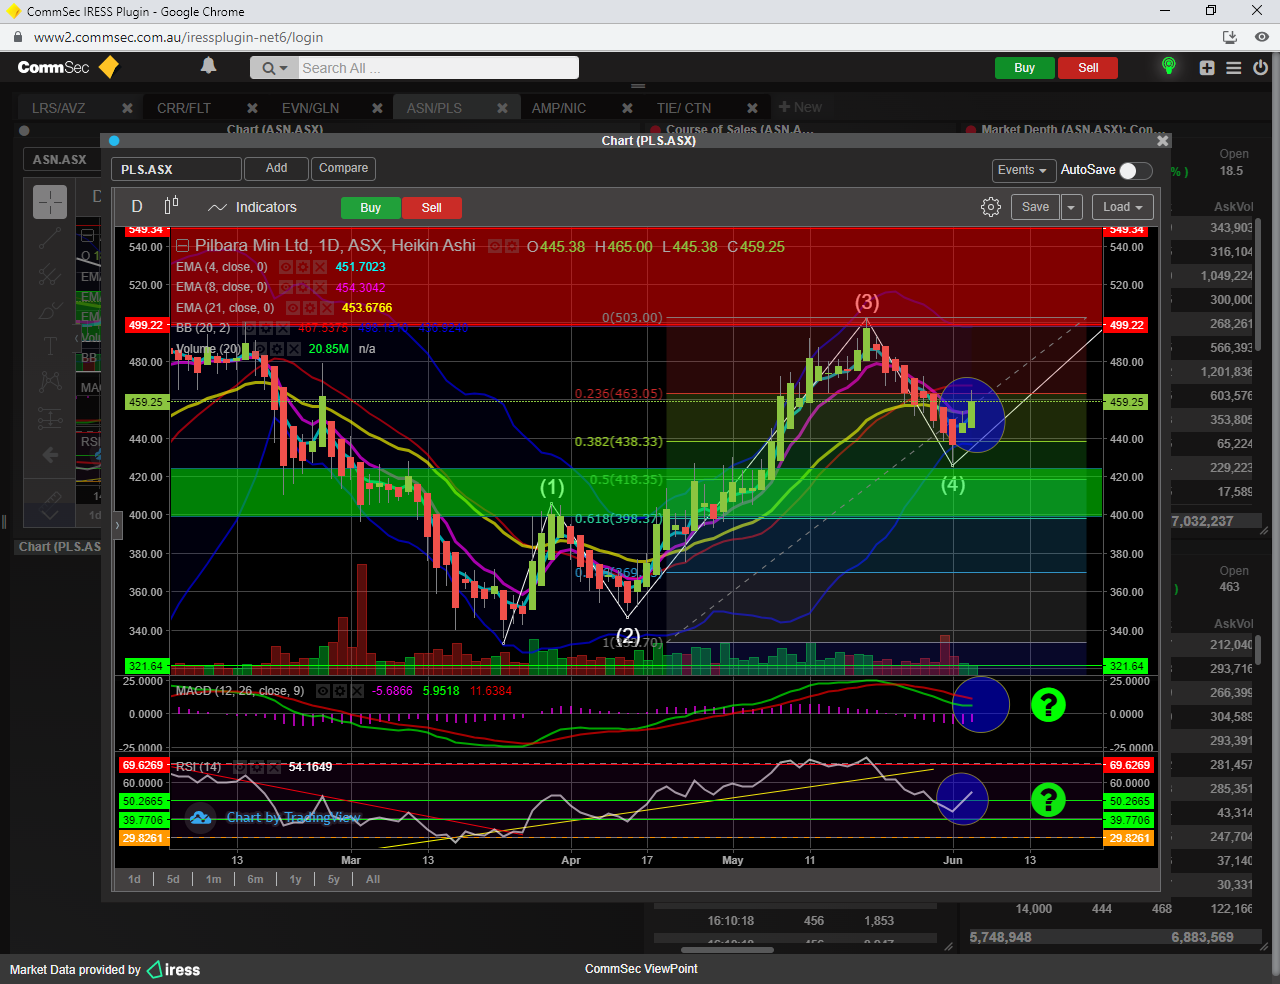Toggle the AutoSave switch

tap(1135, 170)
